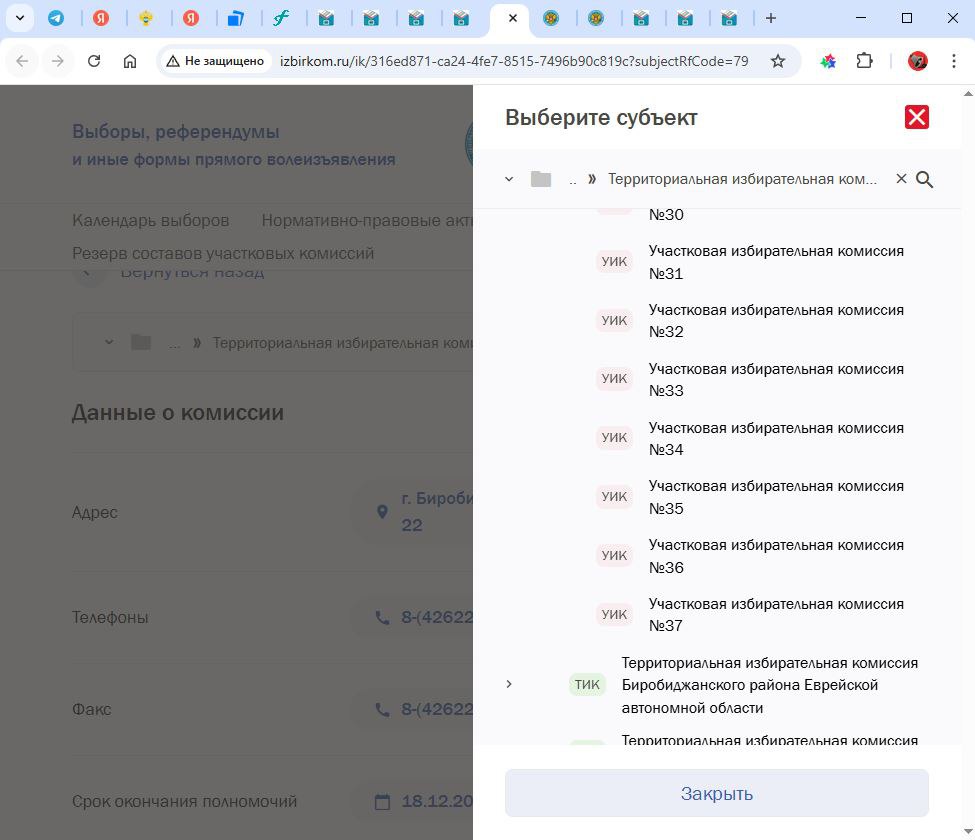Screen dimensions: 975x840
Task: Switch to the blue document icon tab
Action: pos(236,19)
